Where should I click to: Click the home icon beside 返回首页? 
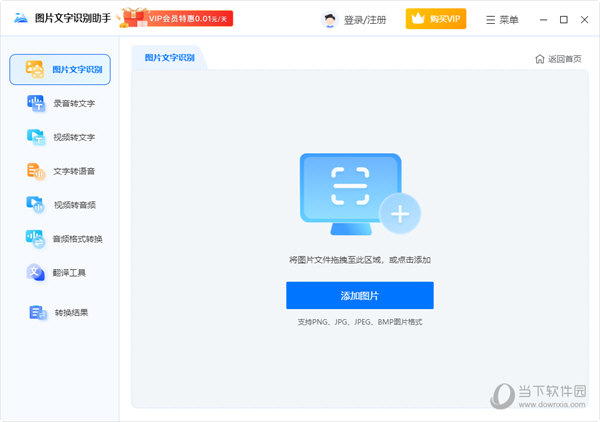pos(540,59)
